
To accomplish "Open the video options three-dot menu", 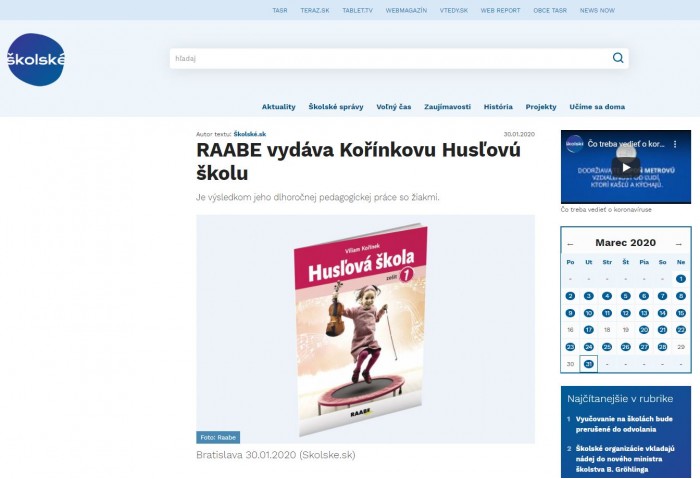I will tap(675, 144).
